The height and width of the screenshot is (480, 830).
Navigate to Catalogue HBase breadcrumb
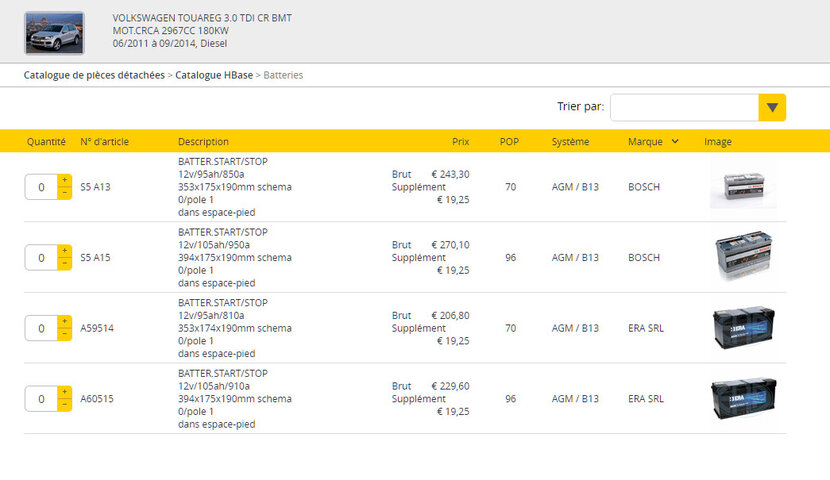[214, 75]
